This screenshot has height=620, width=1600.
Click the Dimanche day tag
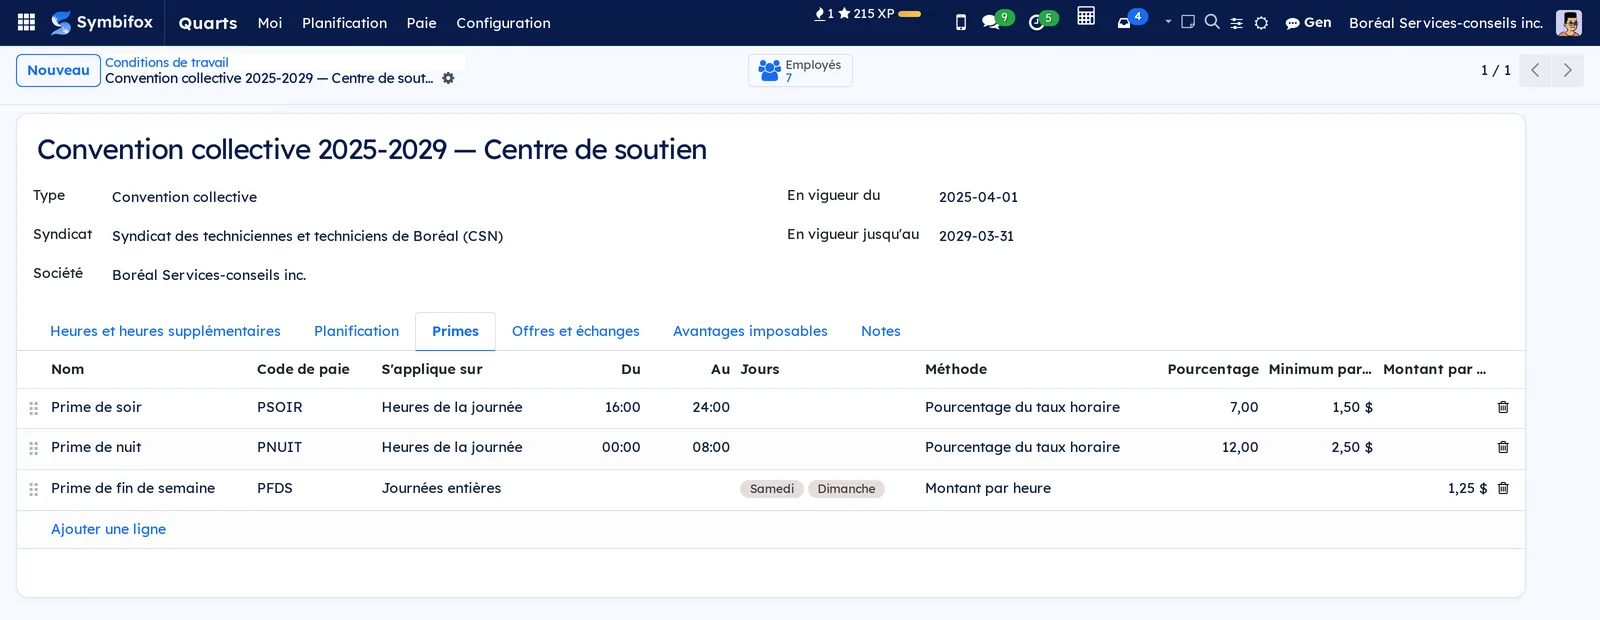point(846,489)
